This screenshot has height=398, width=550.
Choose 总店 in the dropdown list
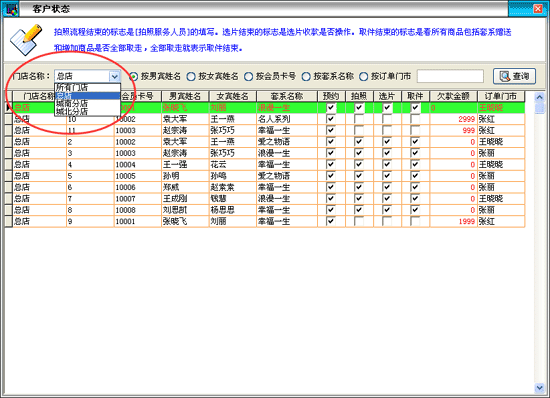(87, 96)
